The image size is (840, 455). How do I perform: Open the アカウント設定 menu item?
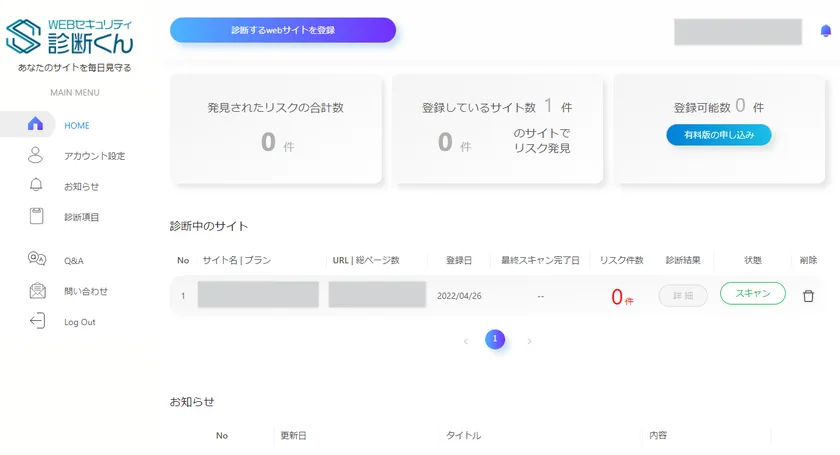click(94, 156)
